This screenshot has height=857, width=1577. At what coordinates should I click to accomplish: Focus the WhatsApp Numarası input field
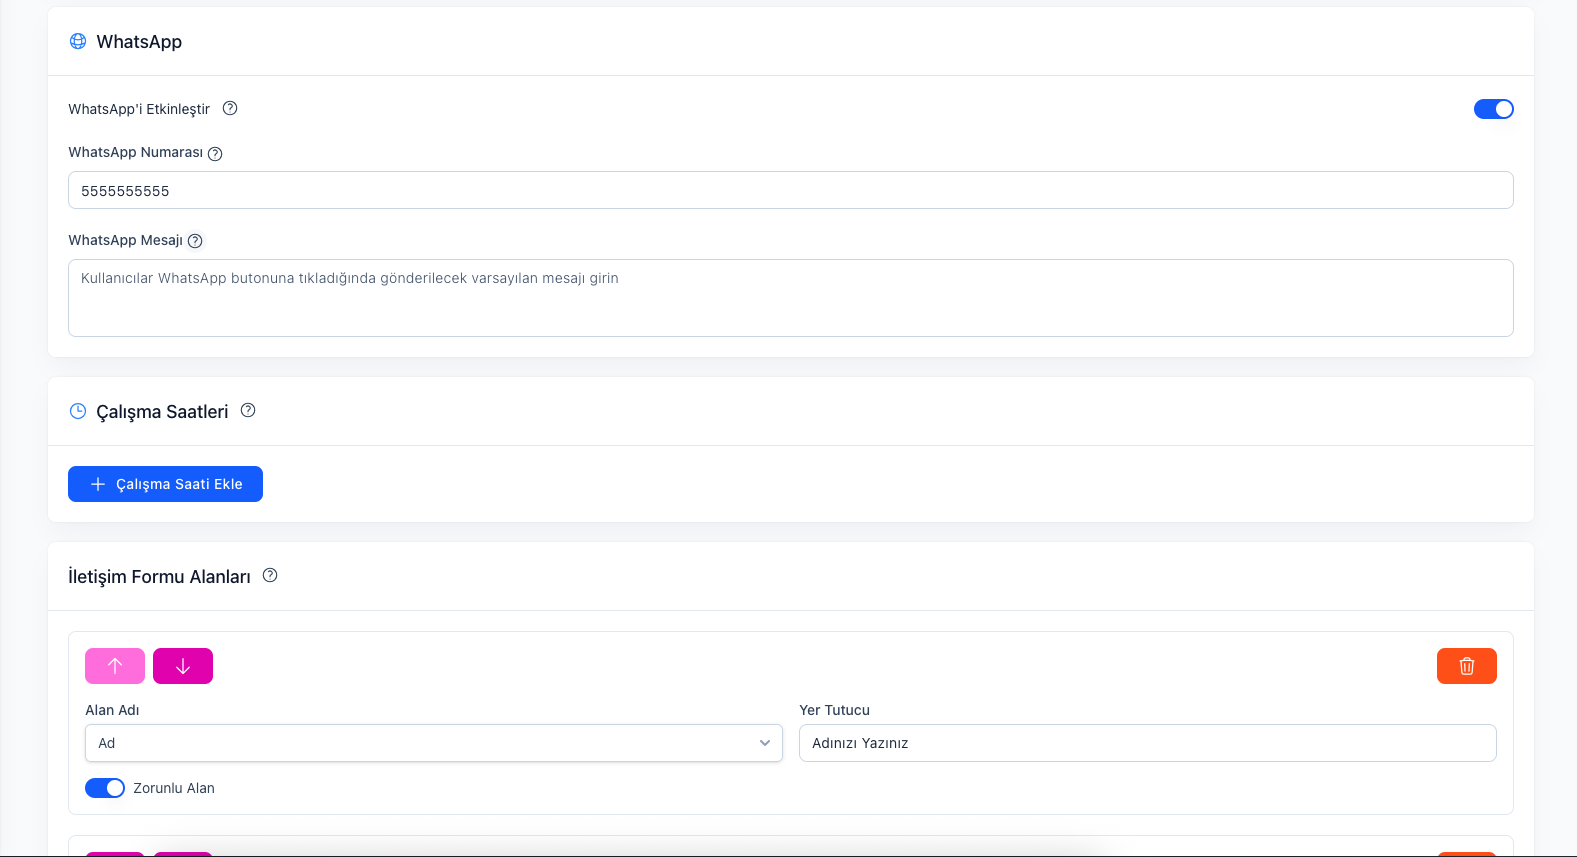(791, 190)
